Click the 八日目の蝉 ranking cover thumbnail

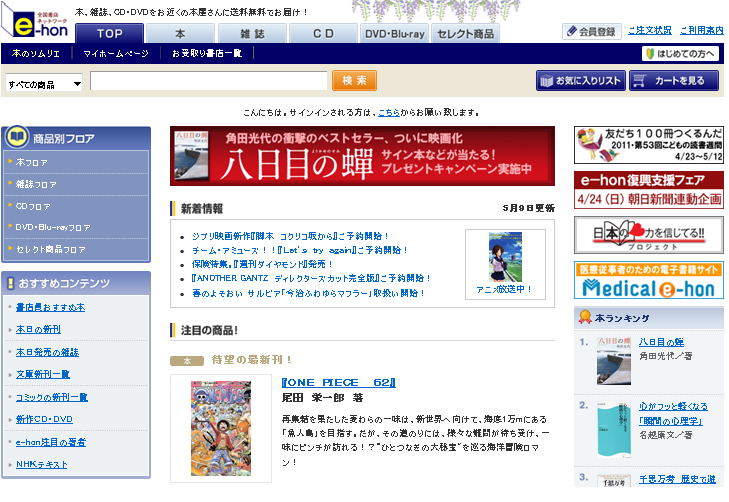click(x=614, y=361)
